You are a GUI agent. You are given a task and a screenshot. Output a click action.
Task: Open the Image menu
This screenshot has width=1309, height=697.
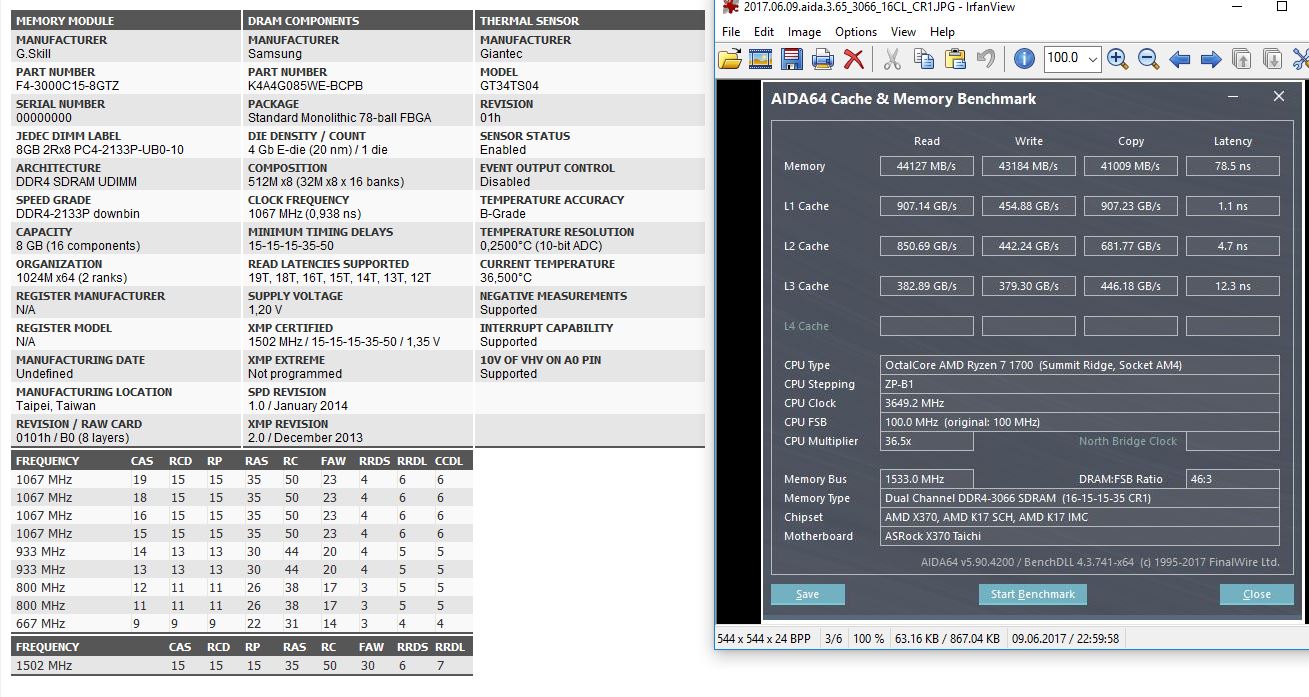(804, 32)
